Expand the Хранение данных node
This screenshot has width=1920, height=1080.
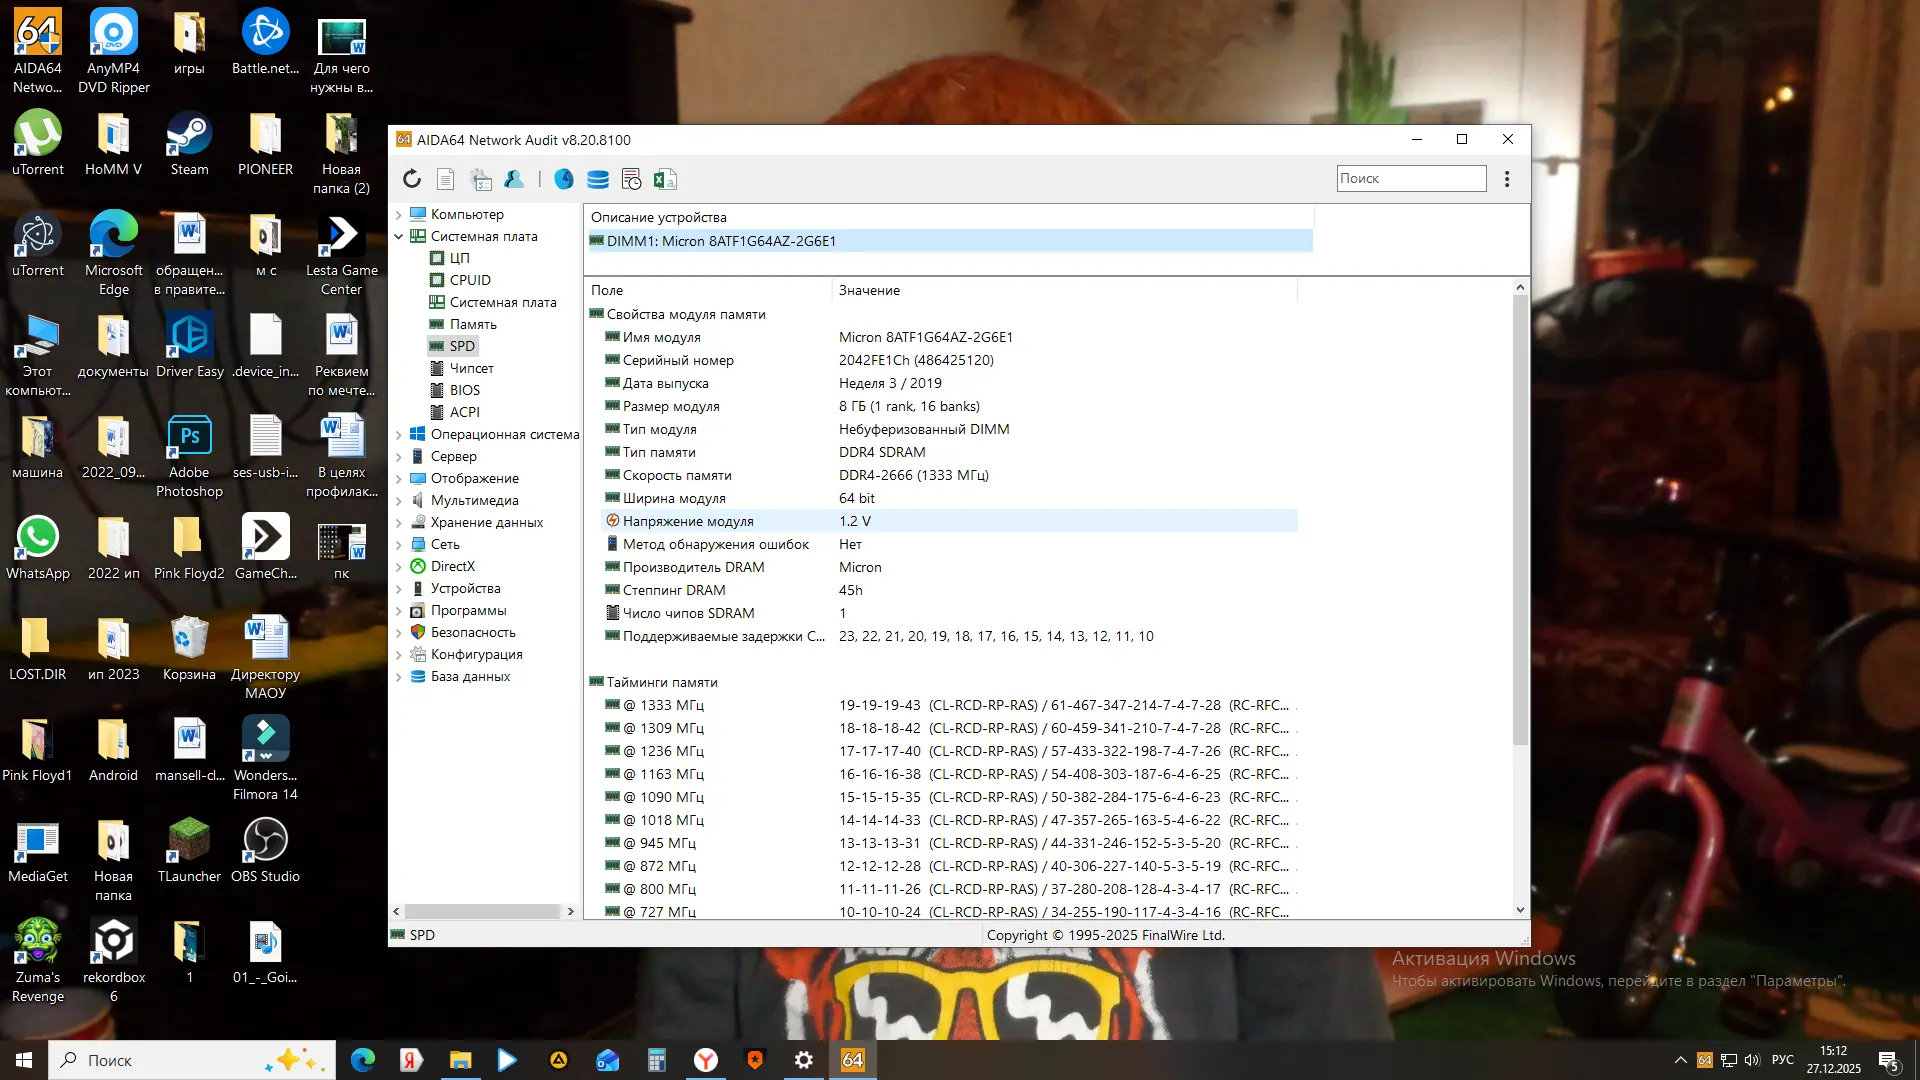pyautogui.click(x=399, y=522)
